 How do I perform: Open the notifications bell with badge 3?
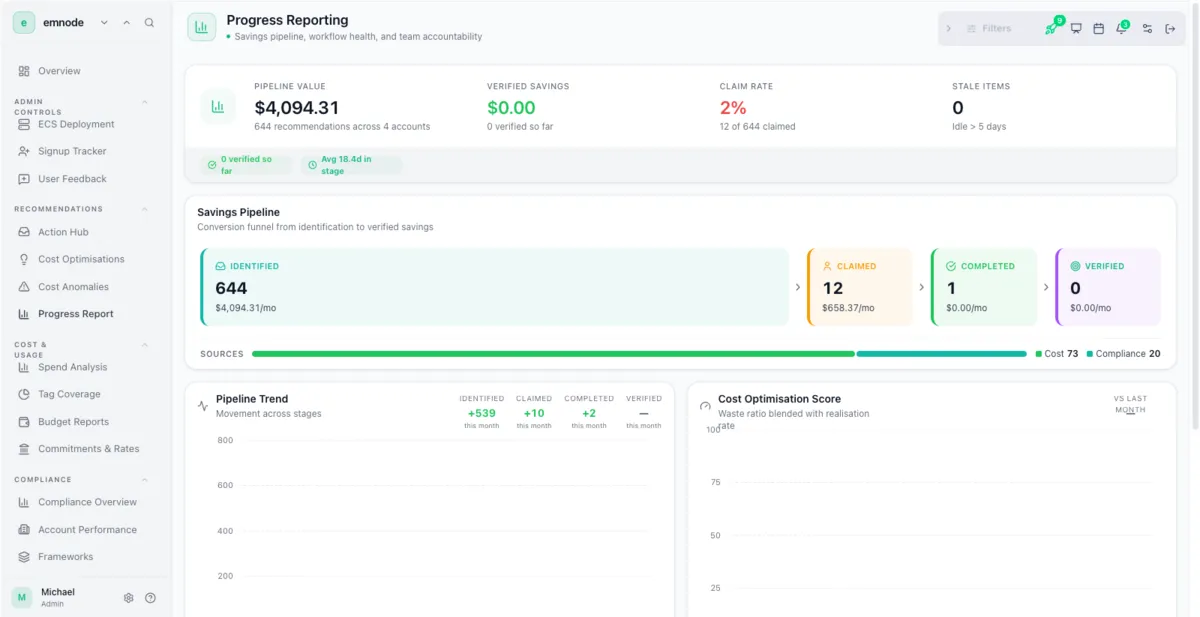coord(1121,28)
